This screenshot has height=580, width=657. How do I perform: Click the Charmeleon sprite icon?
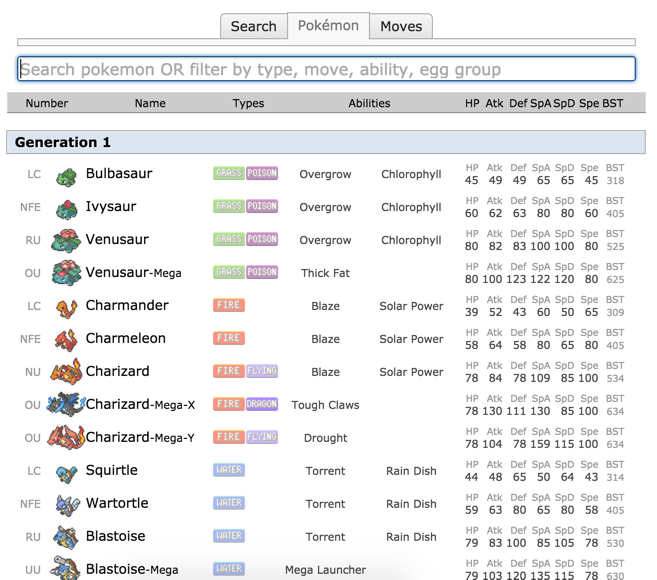pos(67,340)
